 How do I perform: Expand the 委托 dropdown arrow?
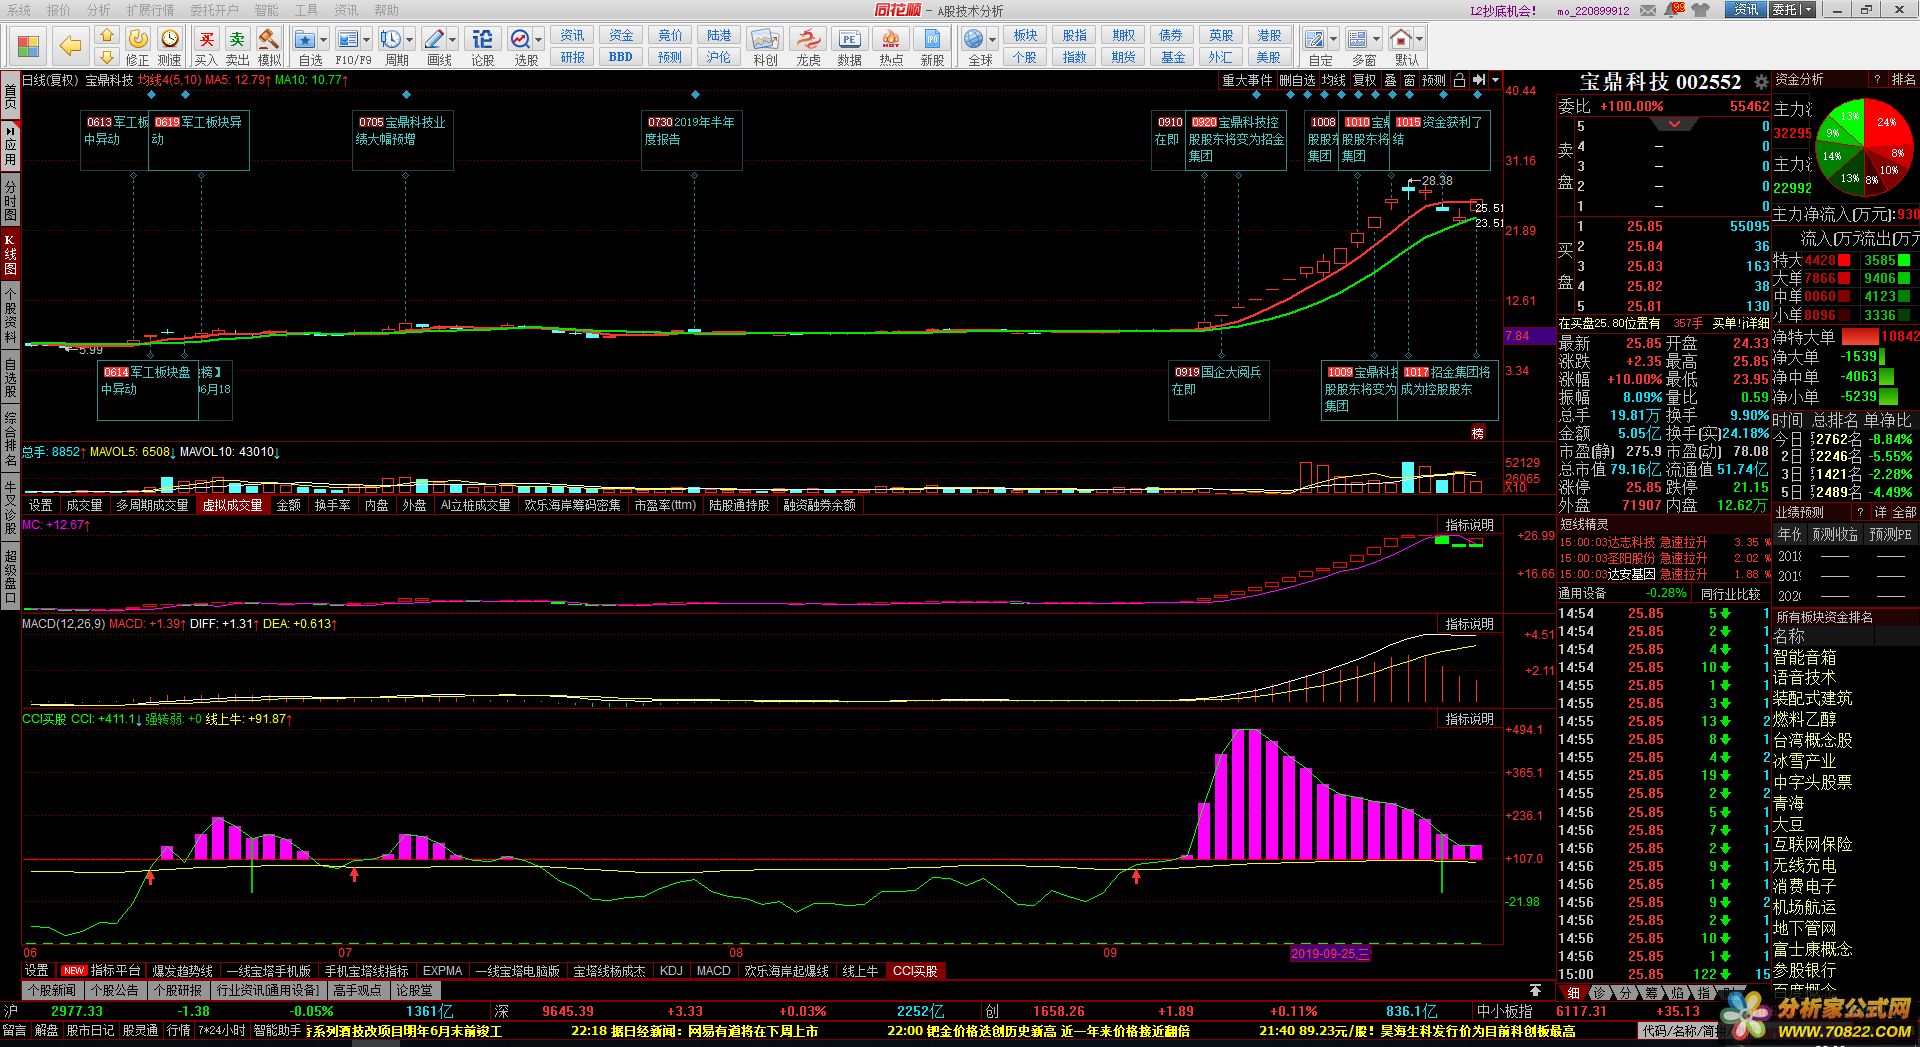[1807, 10]
